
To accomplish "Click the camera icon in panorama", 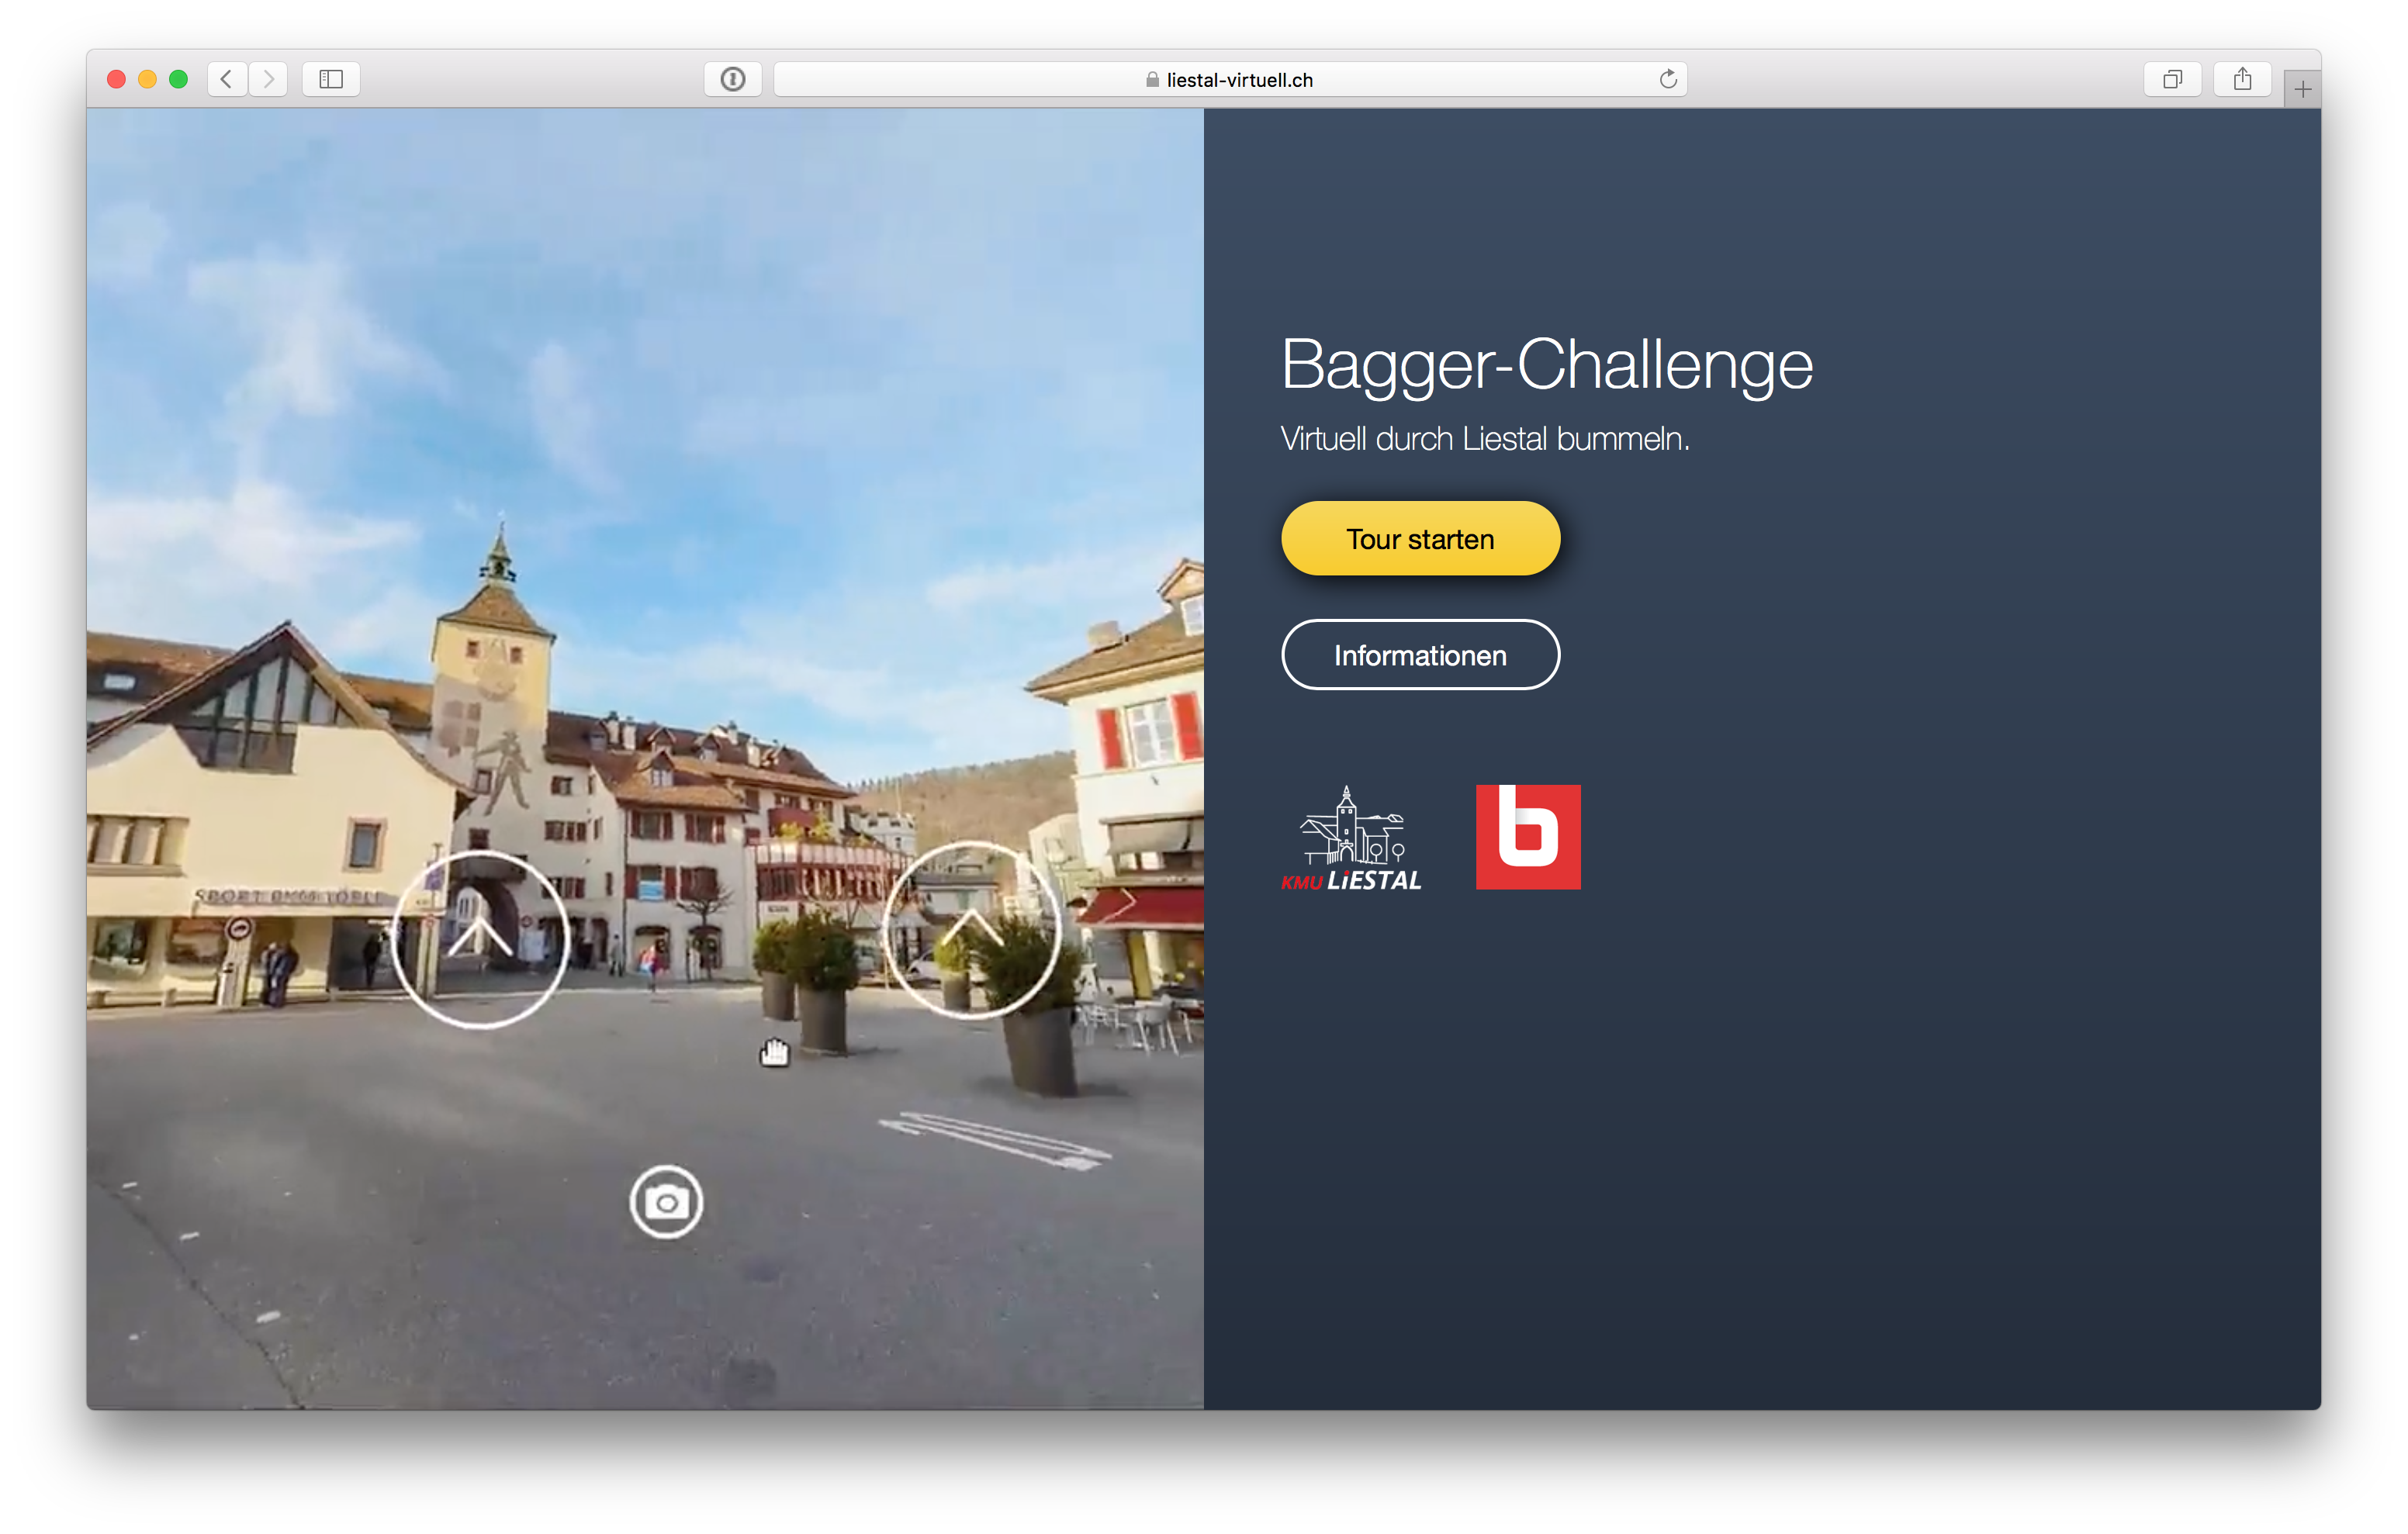I will click(666, 1202).
